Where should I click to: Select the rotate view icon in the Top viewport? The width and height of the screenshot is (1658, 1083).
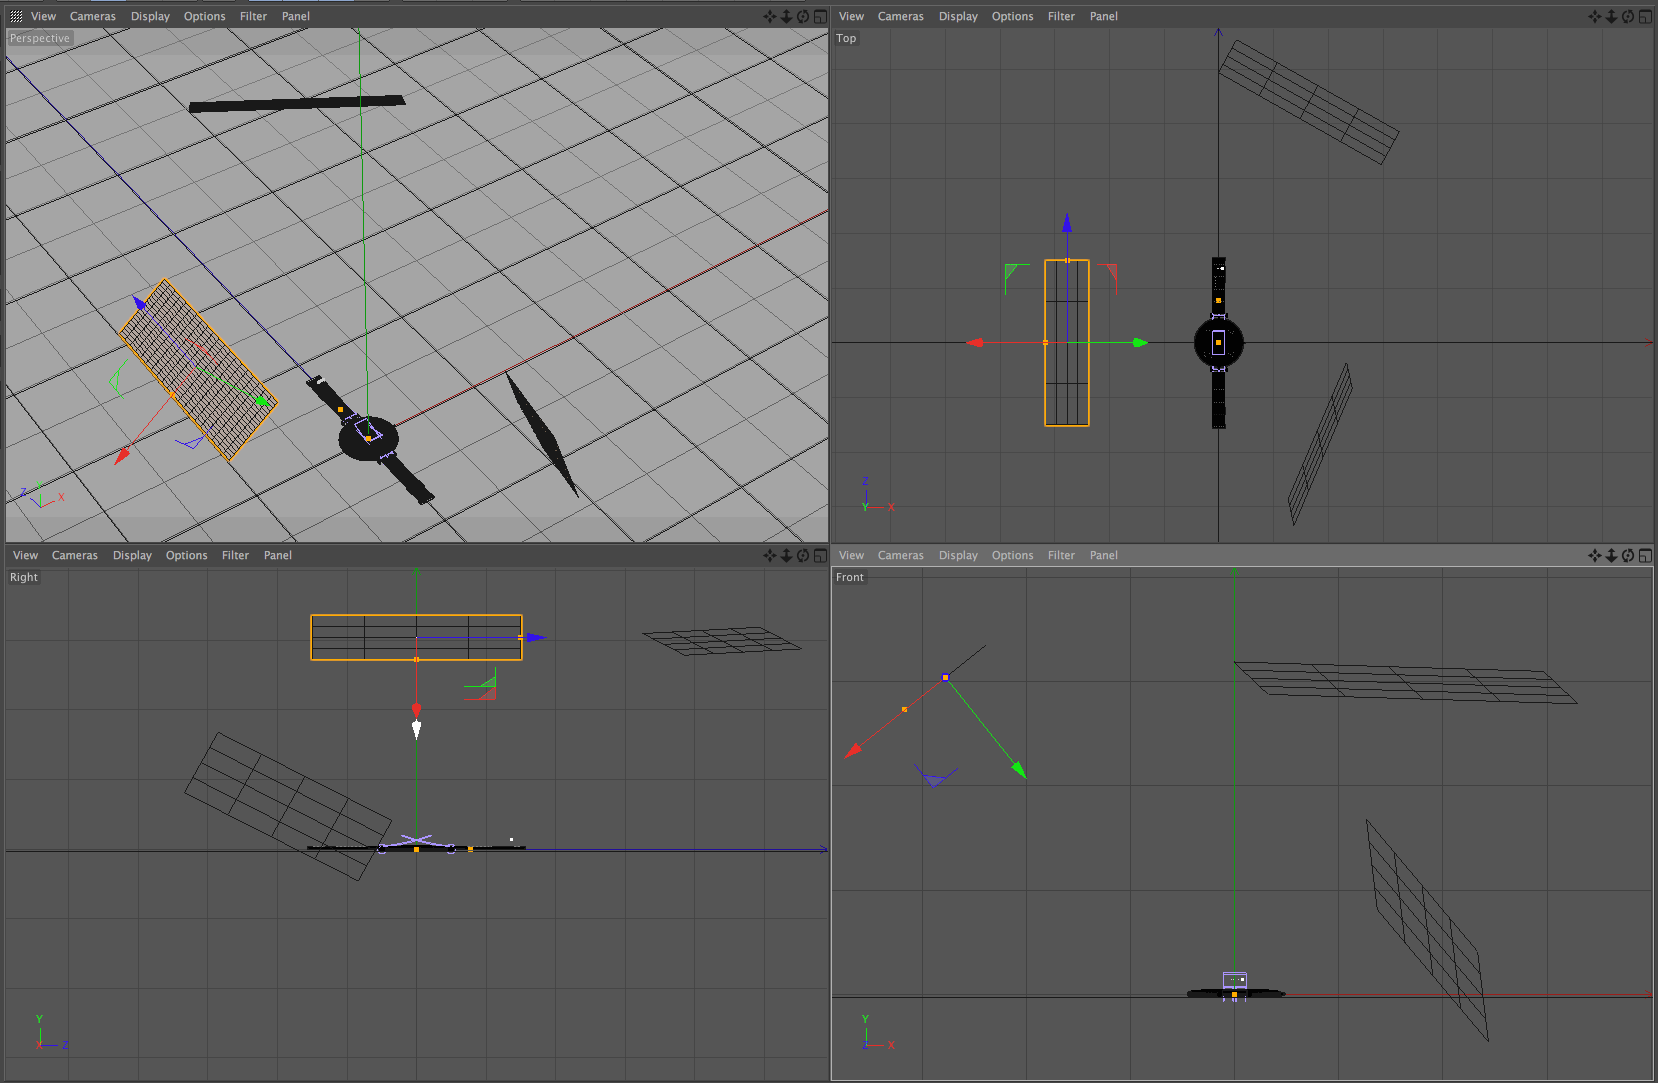tap(1628, 16)
